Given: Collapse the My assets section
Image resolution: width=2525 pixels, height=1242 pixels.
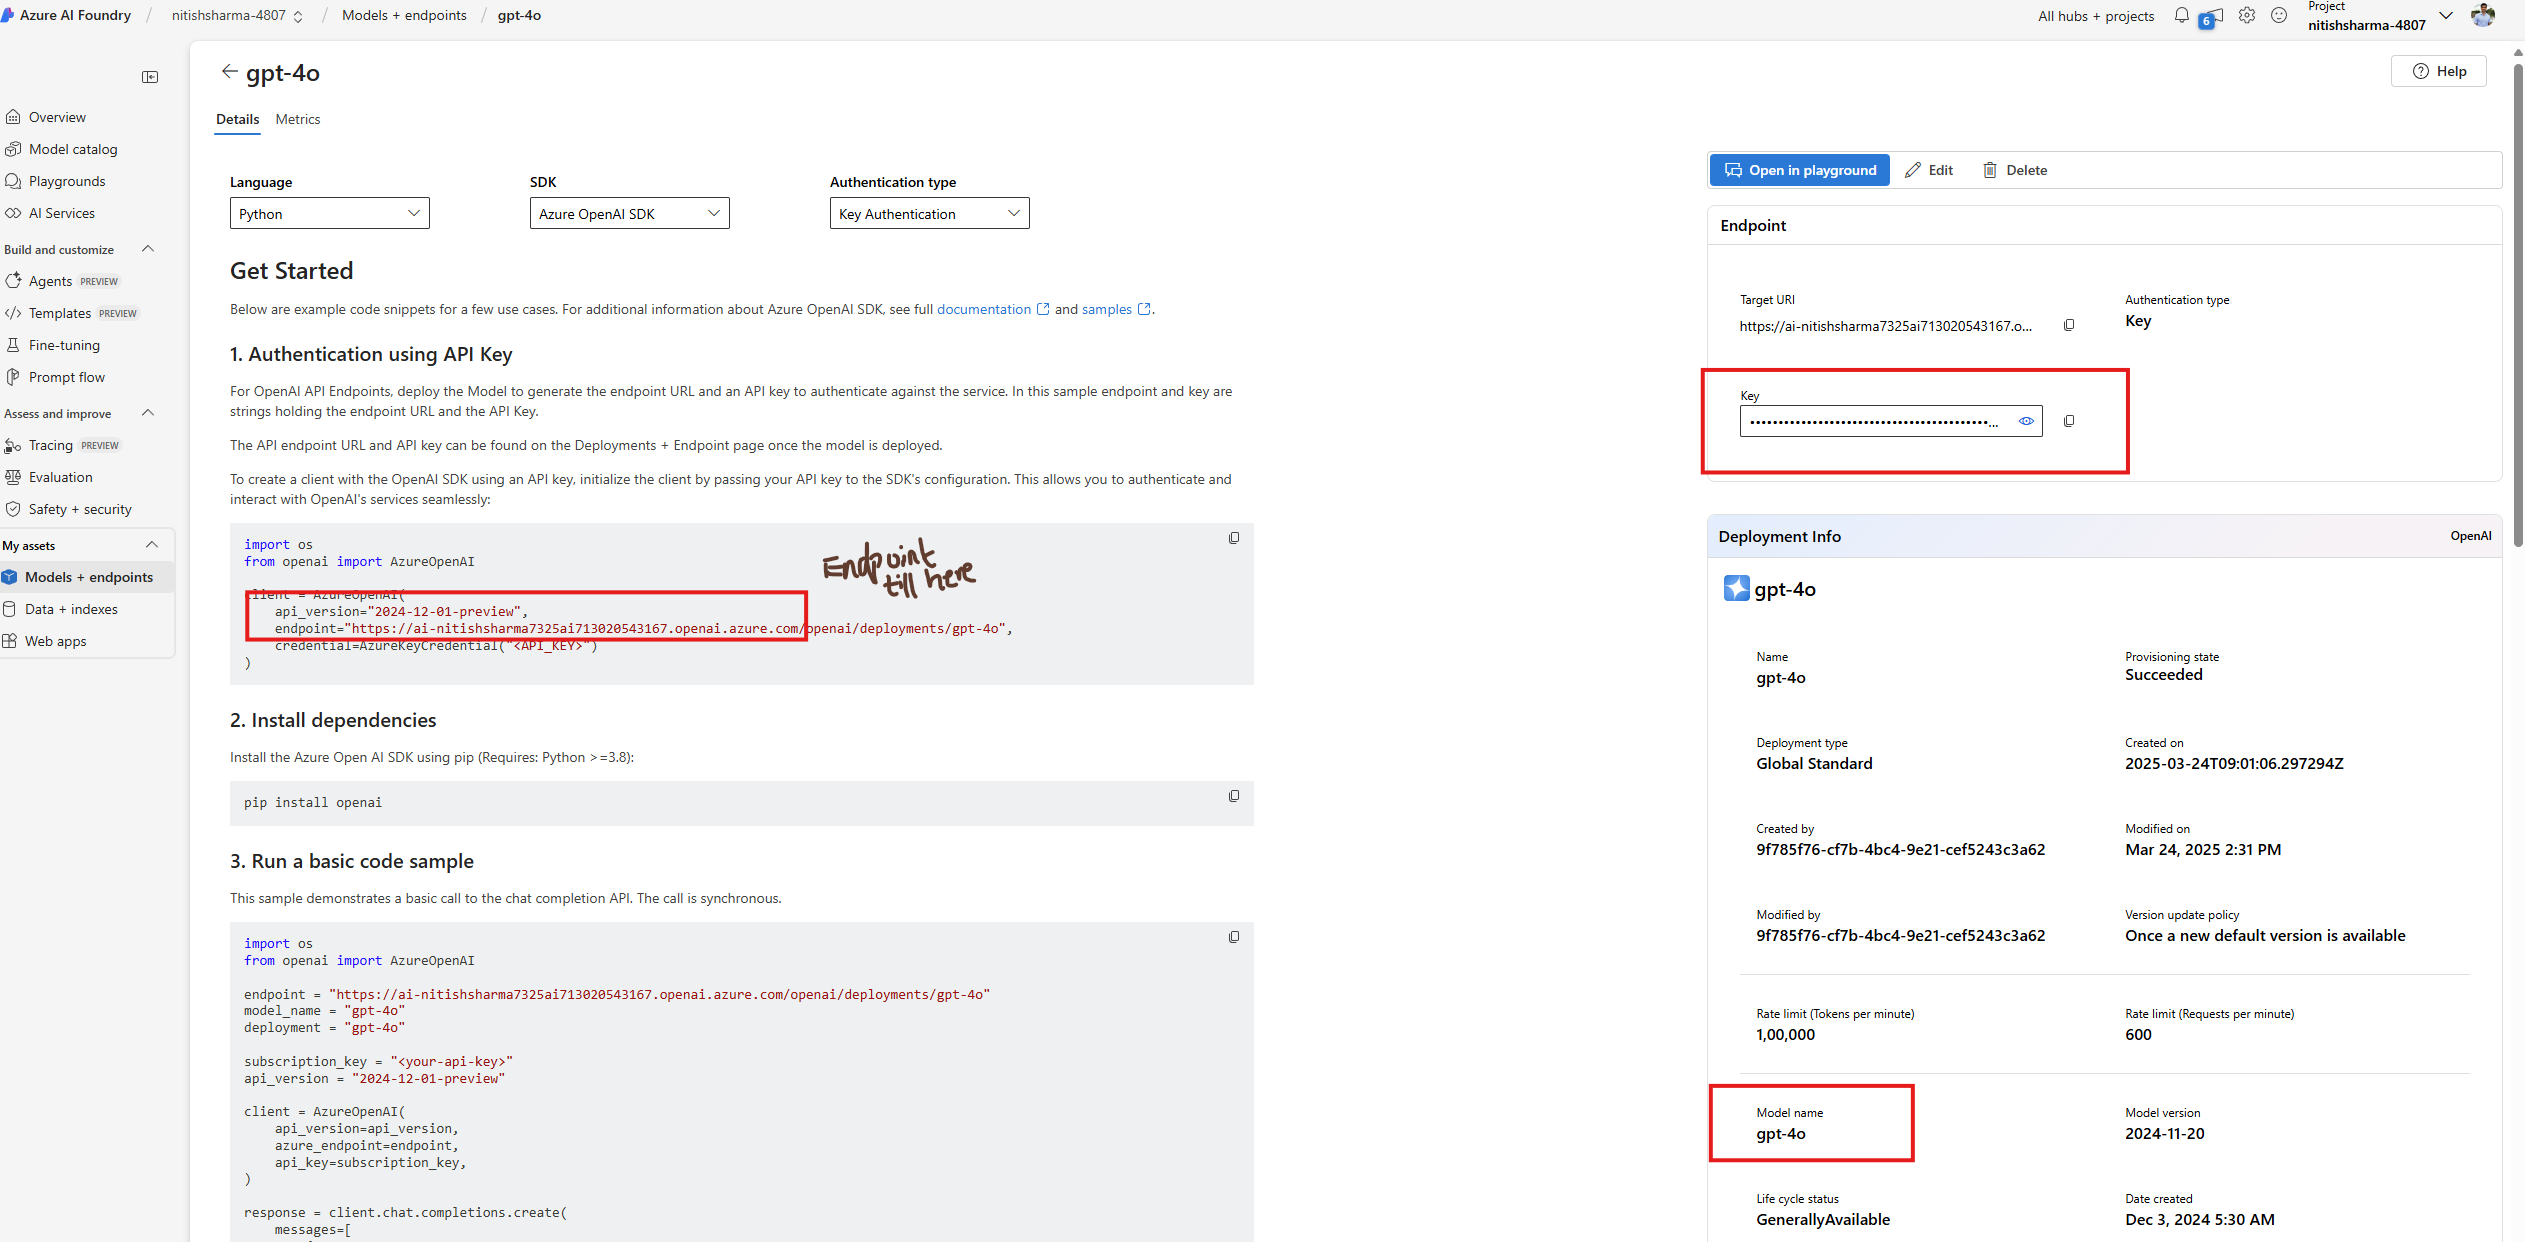Looking at the screenshot, I should click(152, 545).
